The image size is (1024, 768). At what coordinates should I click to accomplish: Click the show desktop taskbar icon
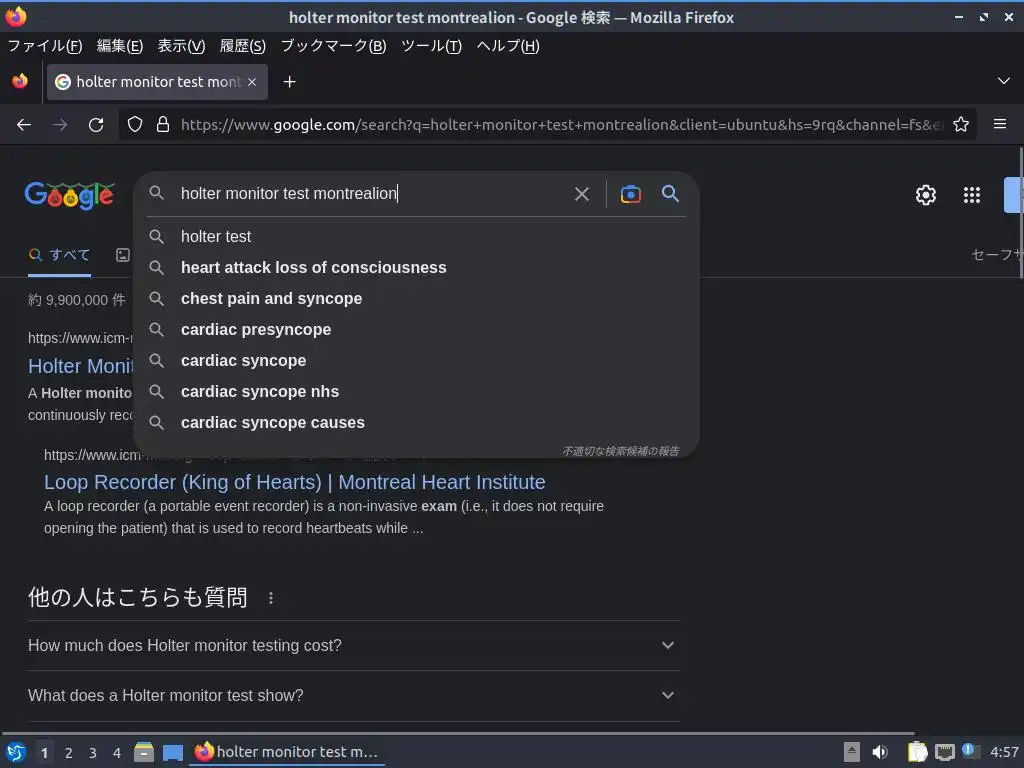point(172,753)
